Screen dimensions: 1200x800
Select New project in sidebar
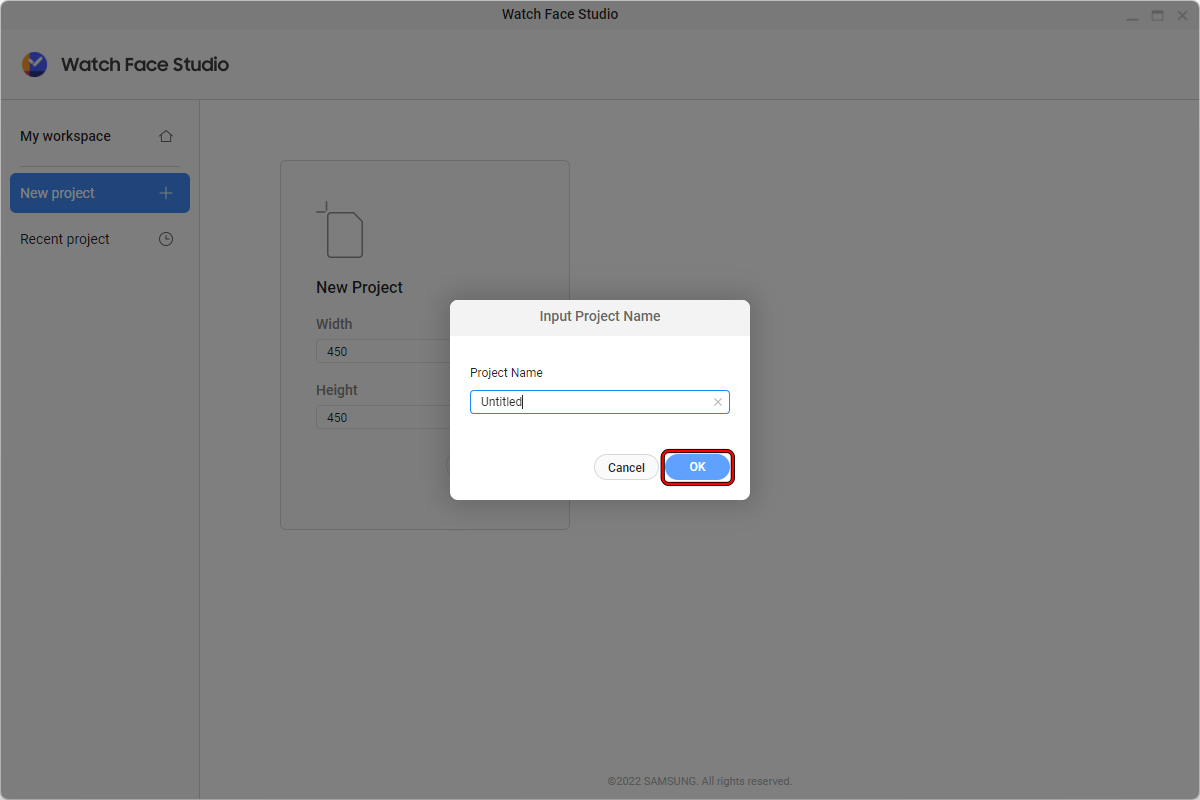tap(100, 193)
